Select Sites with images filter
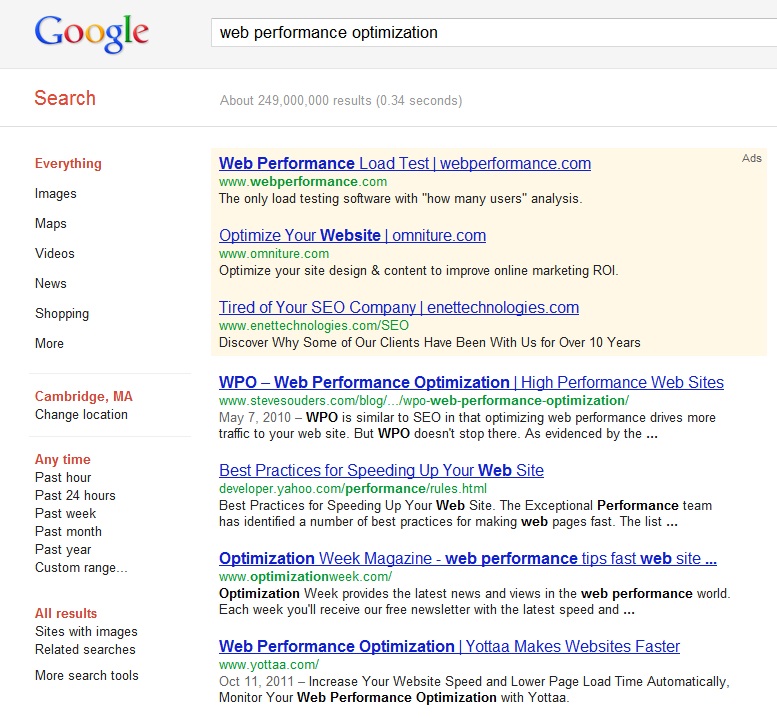Image resolution: width=777 pixels, height=723 pixels. click(86, 631)
